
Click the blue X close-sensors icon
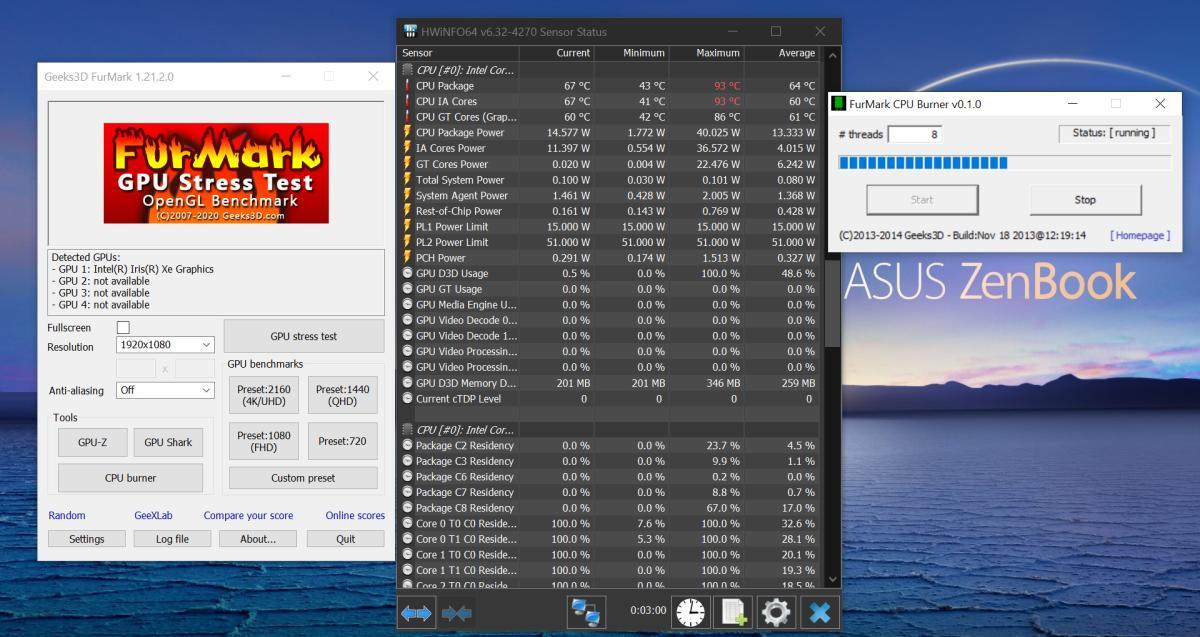(x=819, y=612)
